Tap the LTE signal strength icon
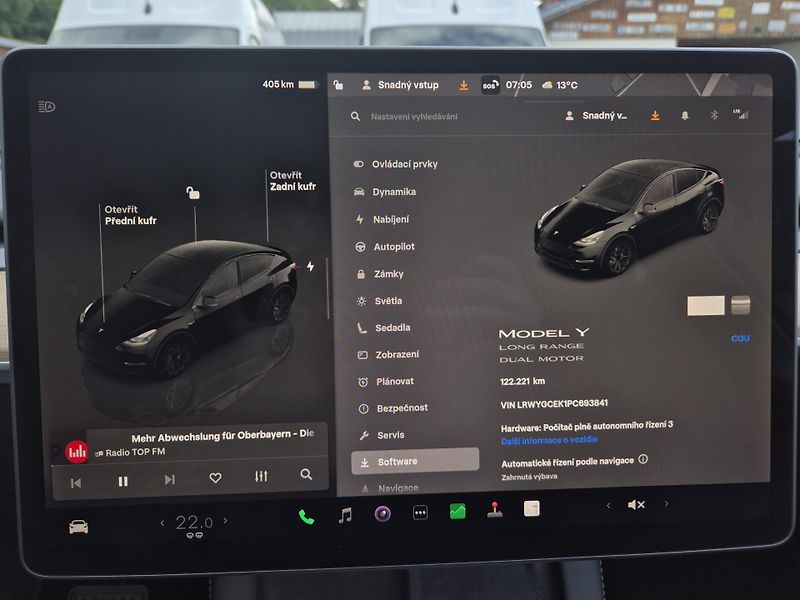 (741, 114)
